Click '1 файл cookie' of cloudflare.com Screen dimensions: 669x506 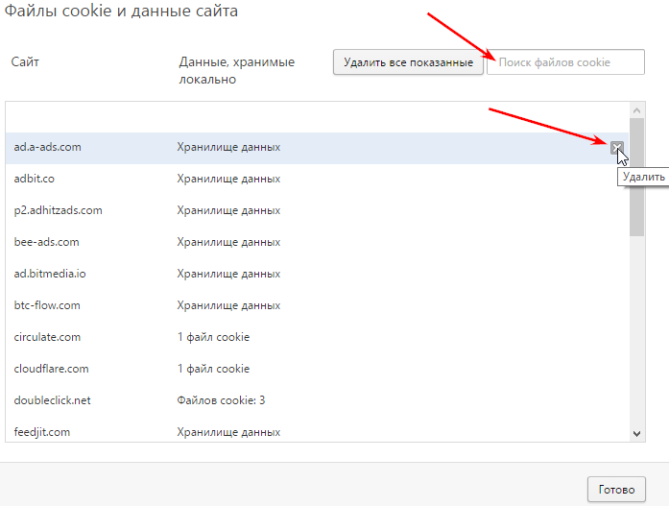tap(213, 369)
